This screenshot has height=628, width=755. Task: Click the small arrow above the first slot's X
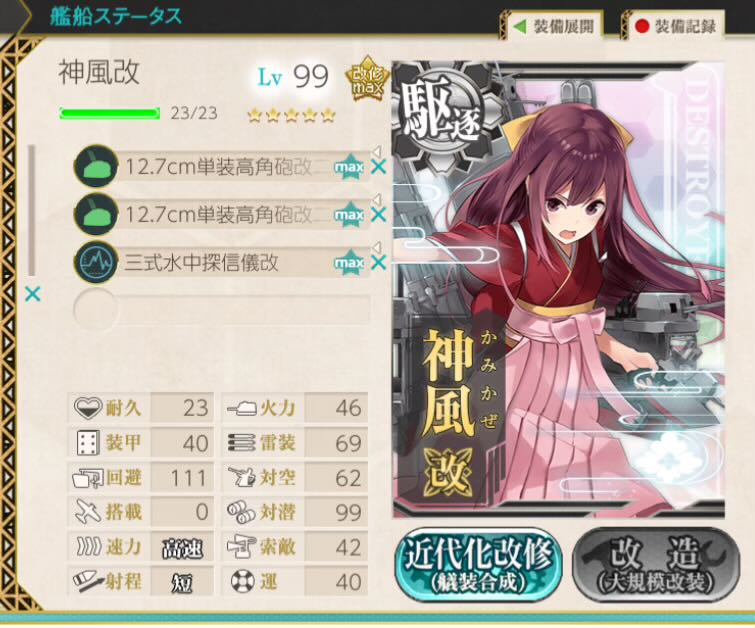click(x=377, y=150)
